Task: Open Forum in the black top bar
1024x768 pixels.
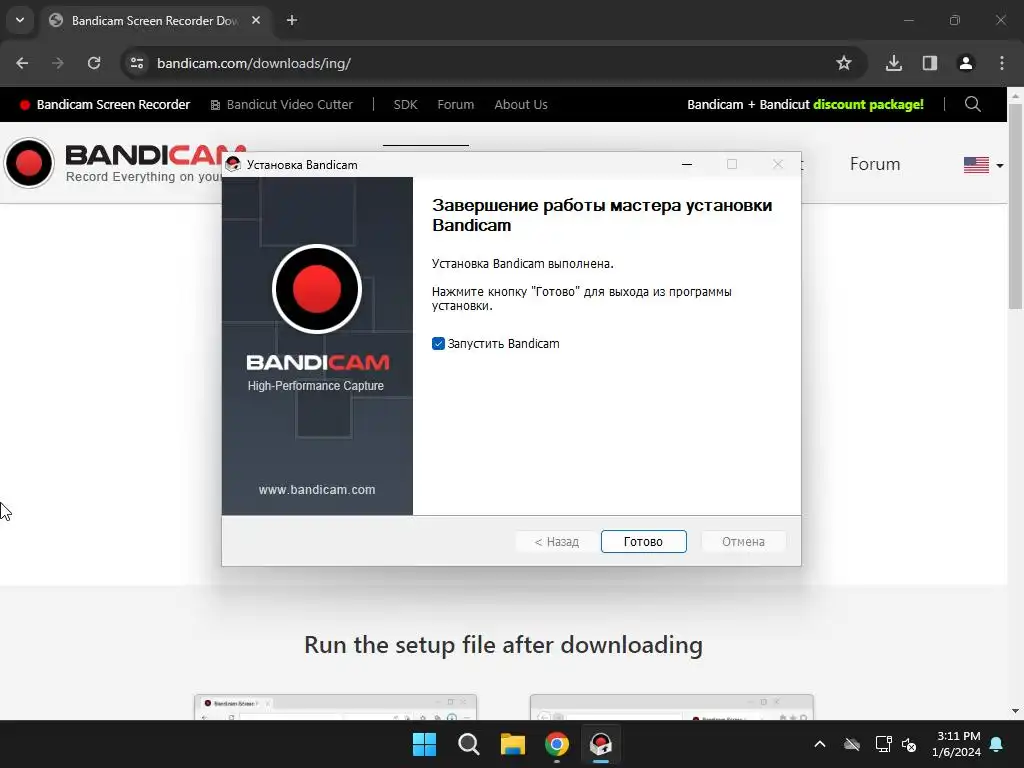Action: coord(456,104)
